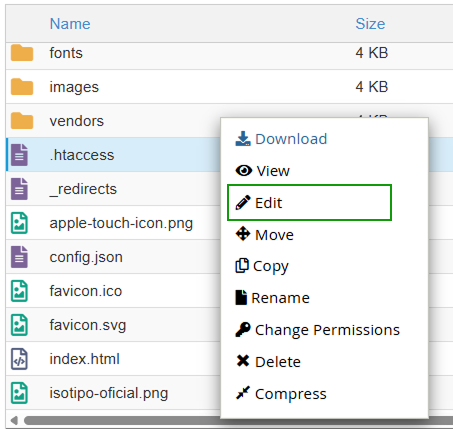
Task: Click the favicon.ico image icon
Action: (x=19, y=291)
